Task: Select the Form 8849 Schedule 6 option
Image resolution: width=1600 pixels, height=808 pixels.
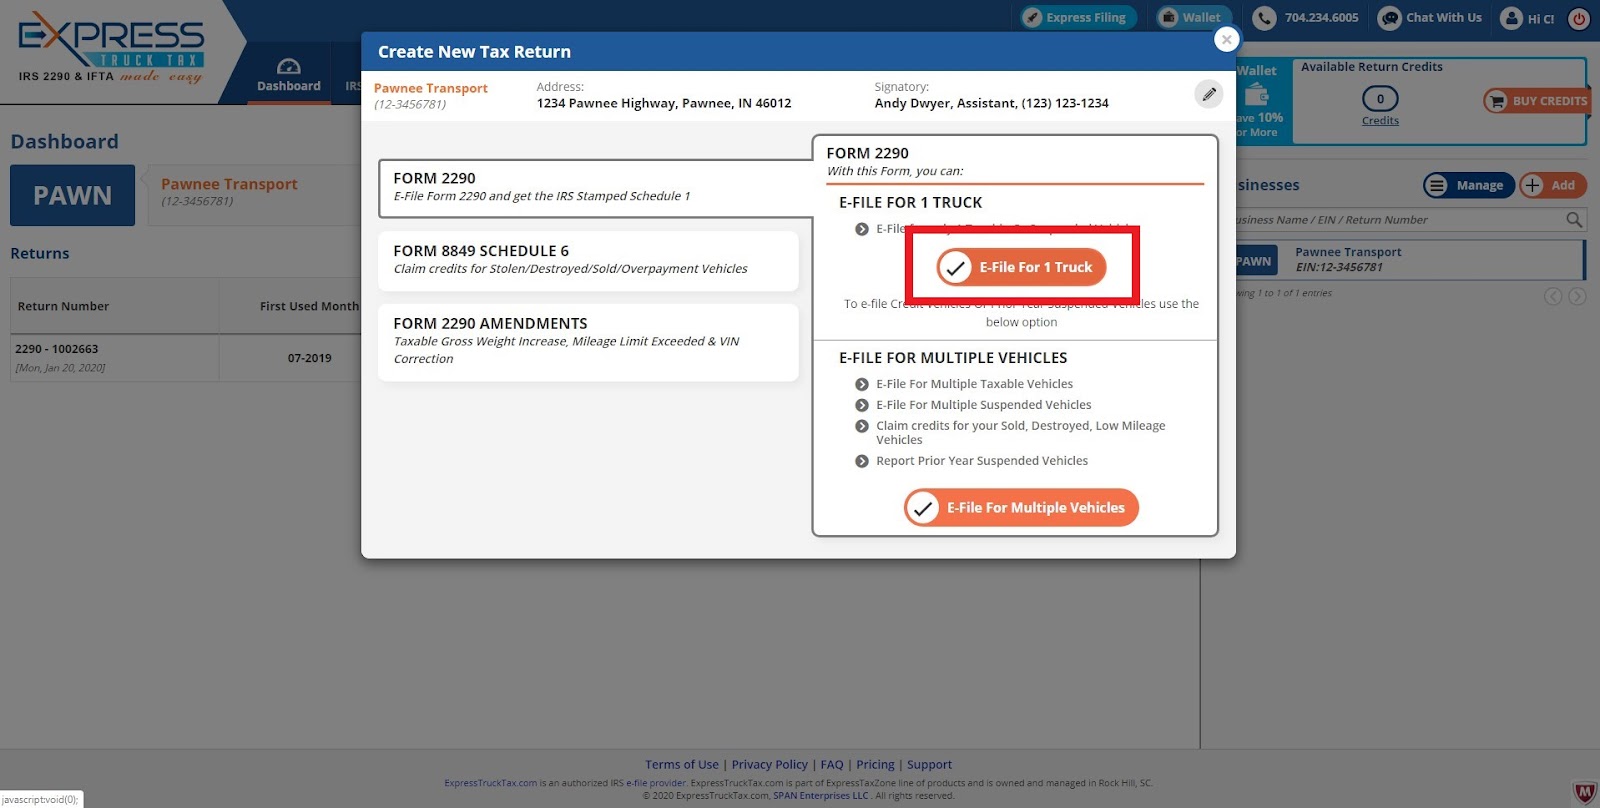Action: [588, 260]
